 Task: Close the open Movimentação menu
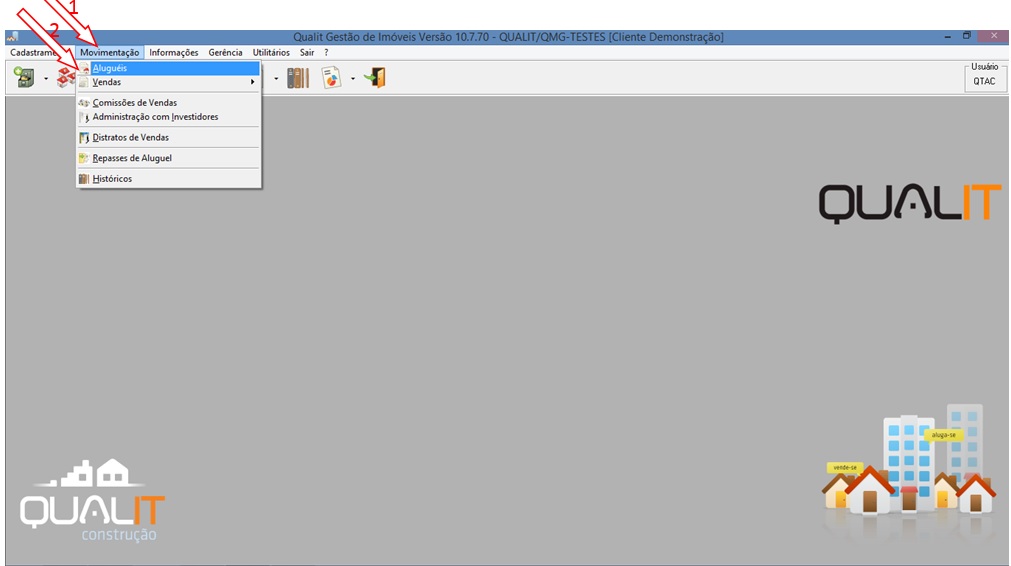(x=109, y=52)
